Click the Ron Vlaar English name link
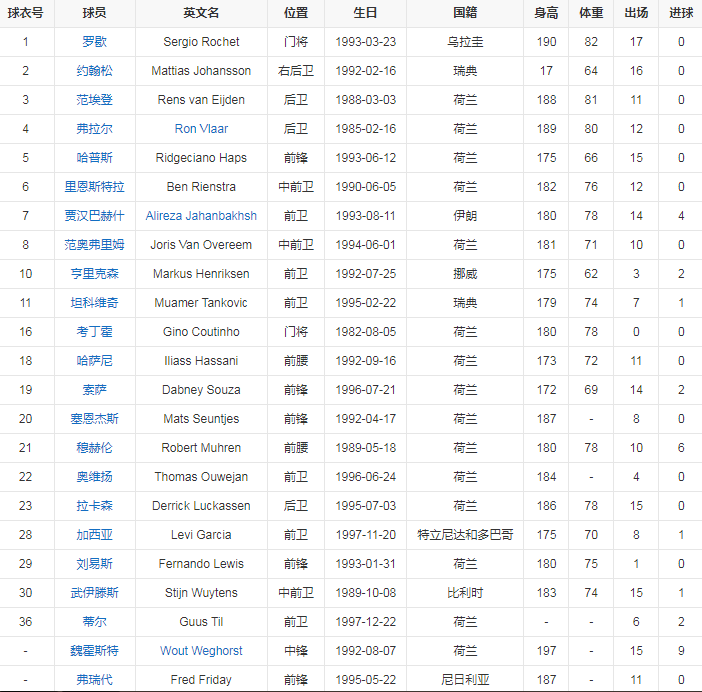Image resolution: width=702 pixels, height=692 pixels. point(200,129)
